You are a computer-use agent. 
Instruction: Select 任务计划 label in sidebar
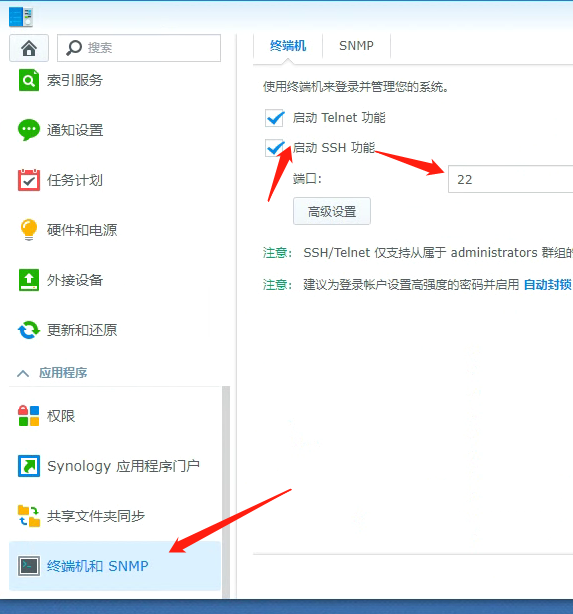(x=75, y=180)
